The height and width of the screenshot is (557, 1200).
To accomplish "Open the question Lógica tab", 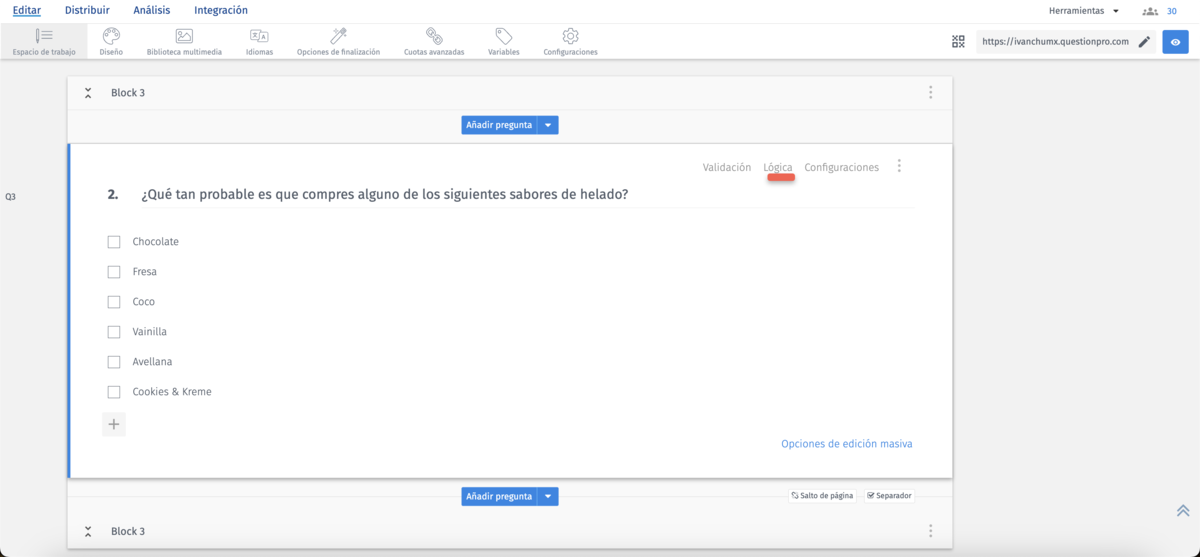I will pyautogui.click(x=778, y=167).
